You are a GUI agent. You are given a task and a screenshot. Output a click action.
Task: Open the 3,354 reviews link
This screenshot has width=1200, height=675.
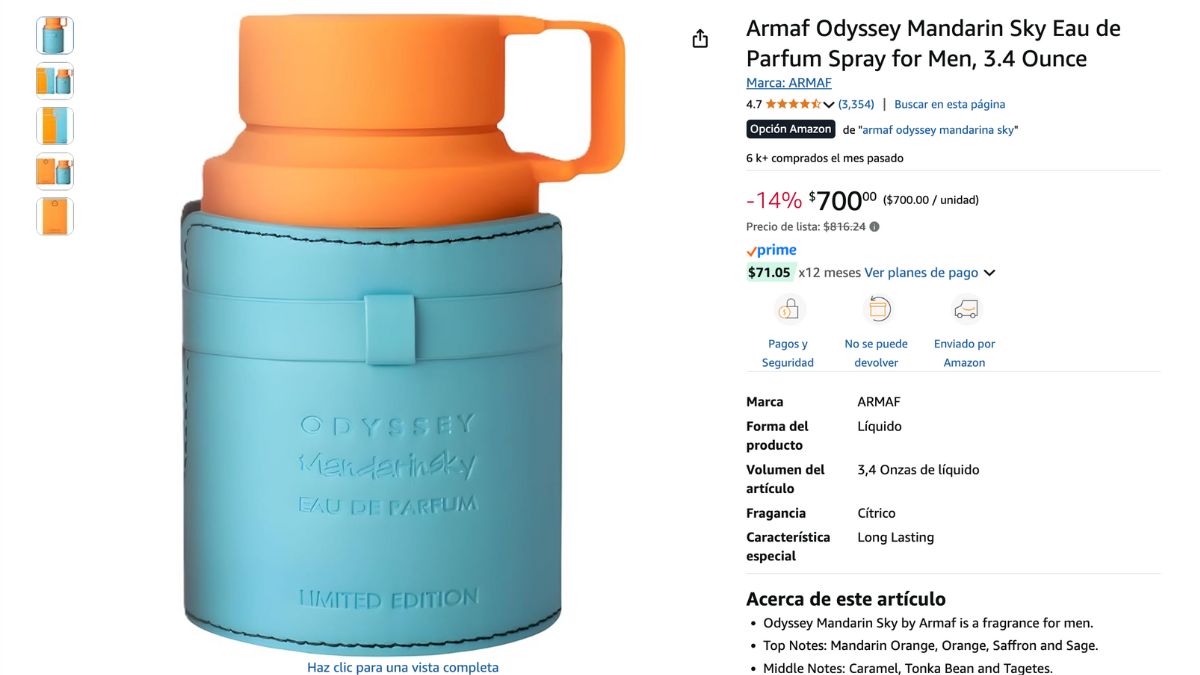856,104
